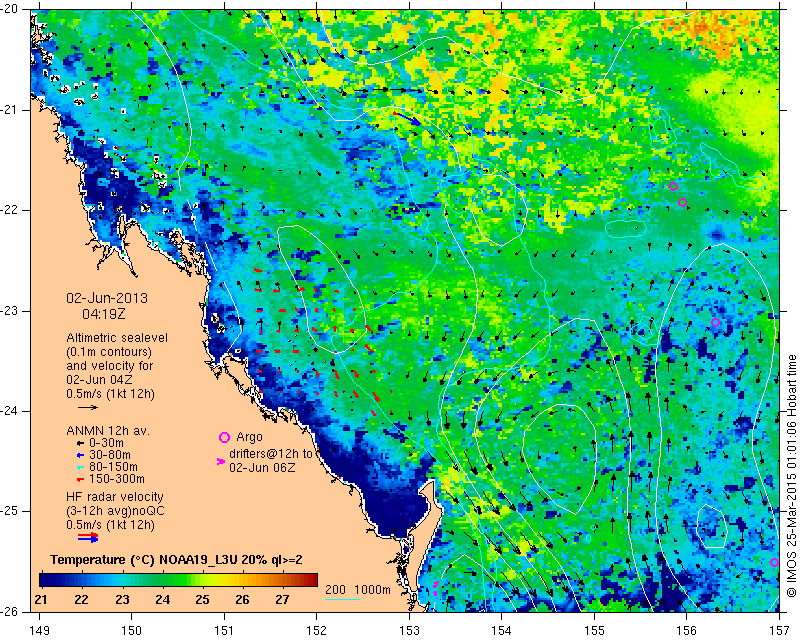The image size is (800, 640).
Task: Click the longitude axis label 157
Action: click(779, 631)
